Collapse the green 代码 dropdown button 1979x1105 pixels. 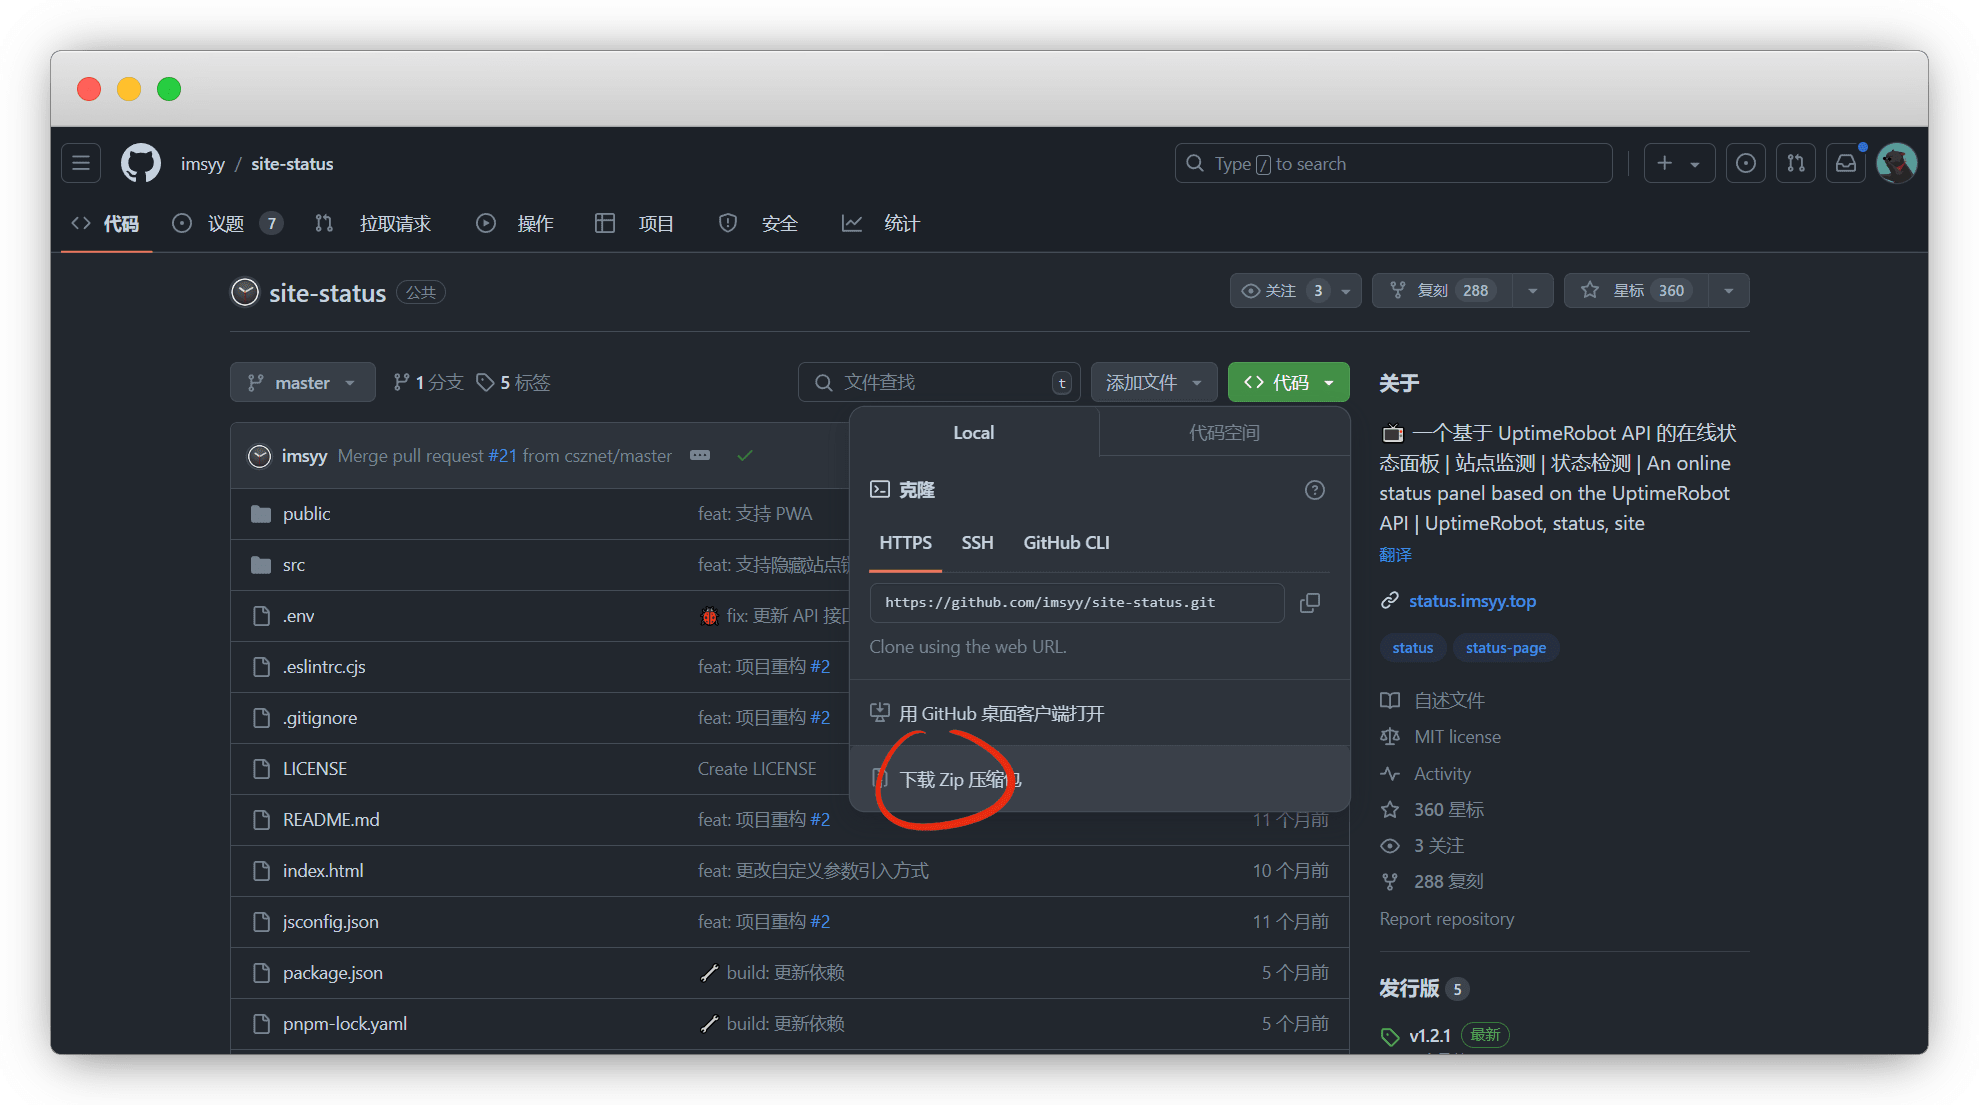coord(1288,383)
